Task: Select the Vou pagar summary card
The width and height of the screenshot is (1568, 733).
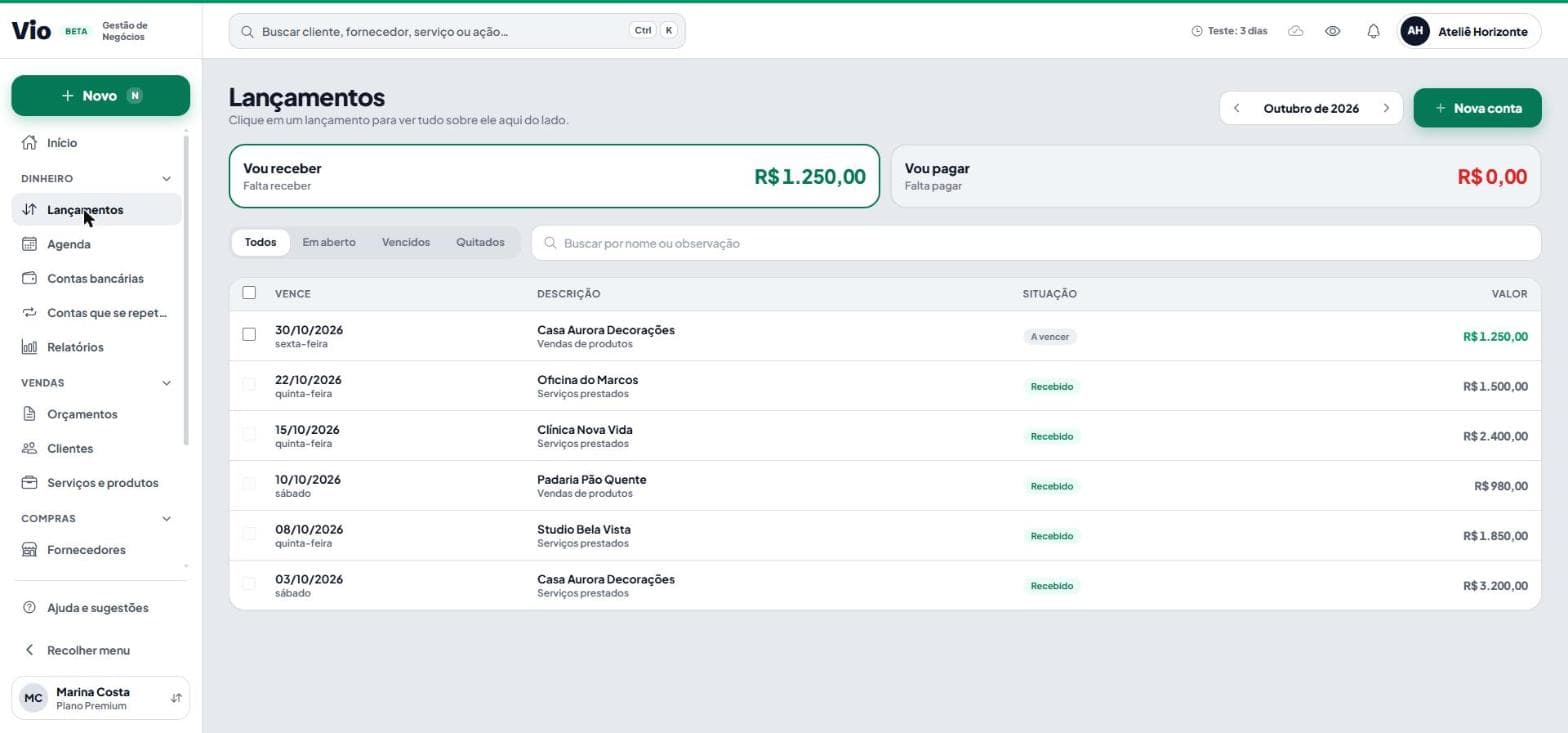Action: point(1215,176)
